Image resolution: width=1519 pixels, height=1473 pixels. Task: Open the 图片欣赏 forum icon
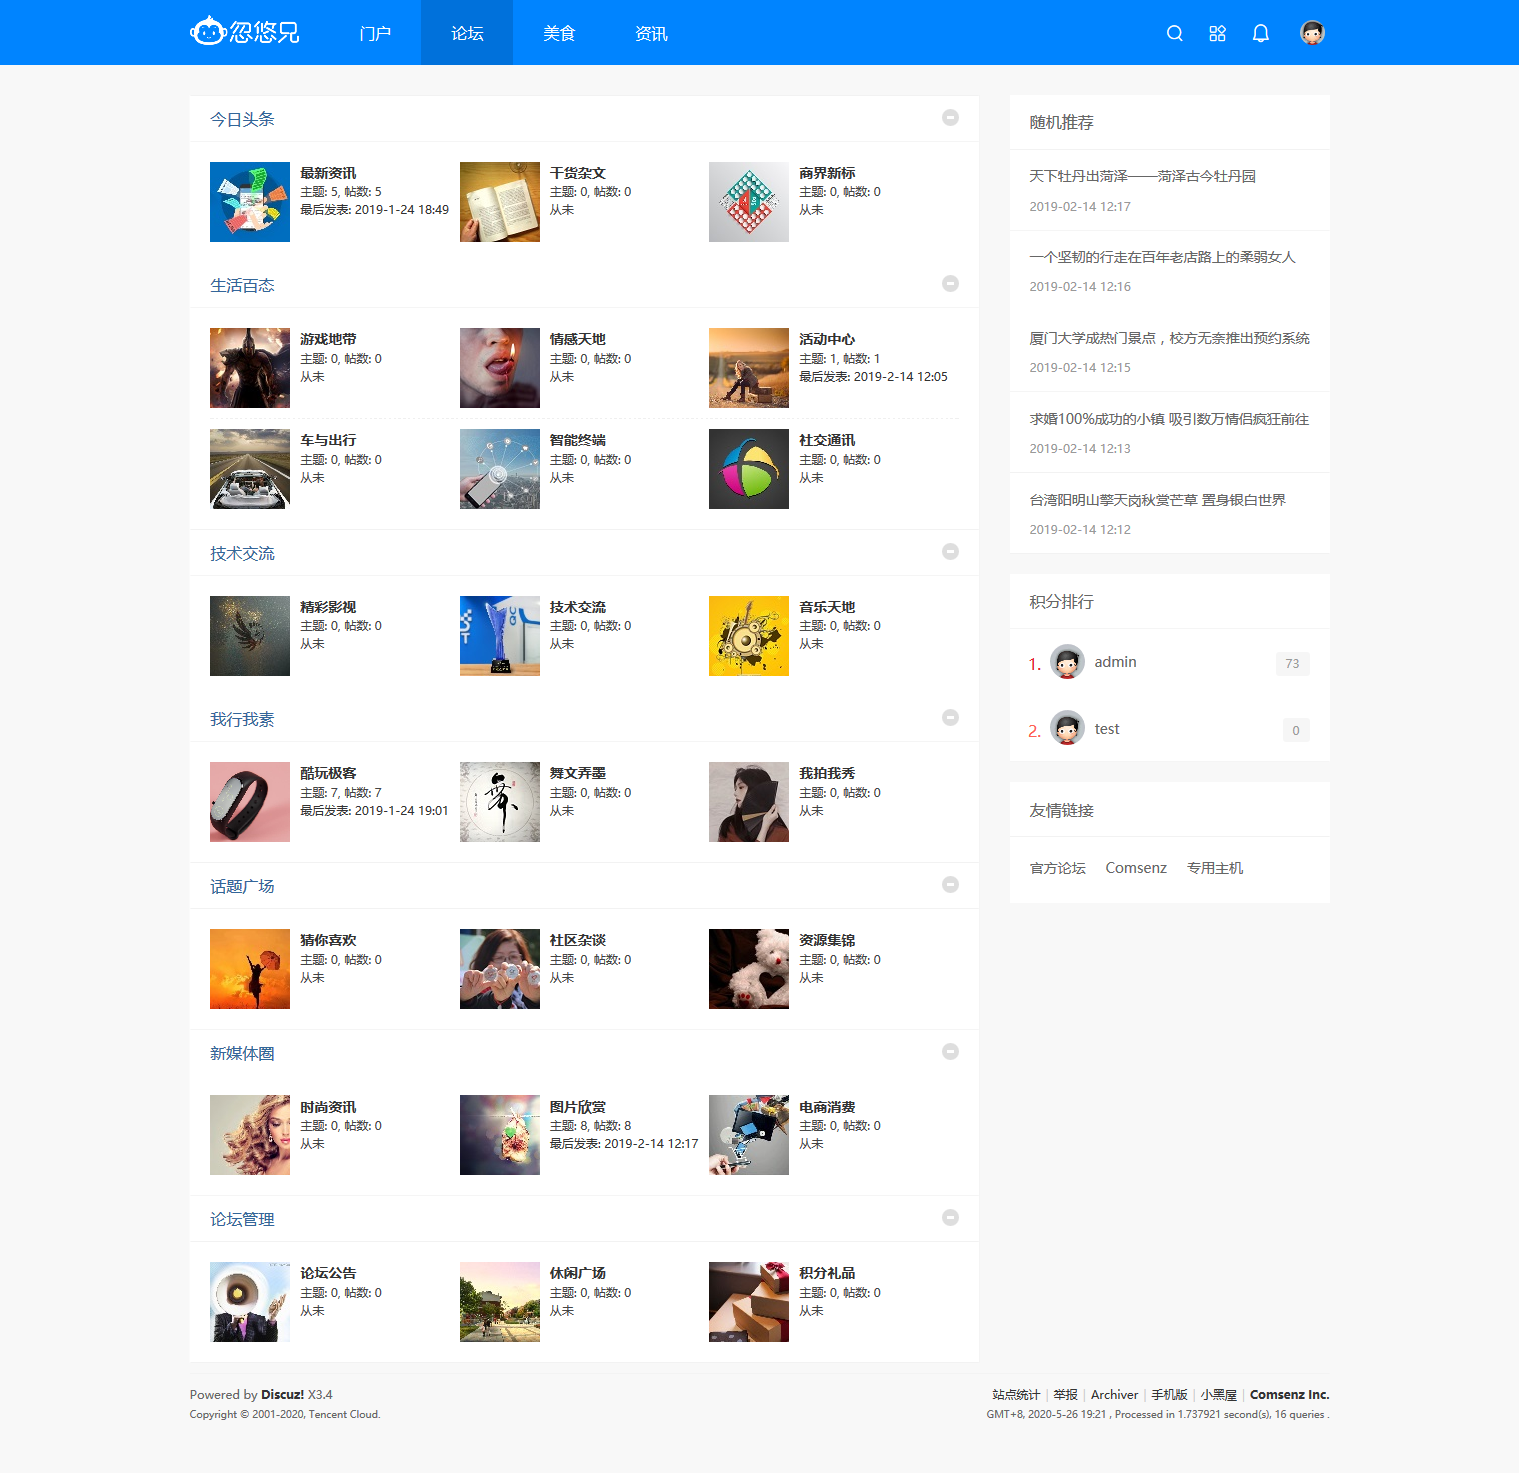500,1135
